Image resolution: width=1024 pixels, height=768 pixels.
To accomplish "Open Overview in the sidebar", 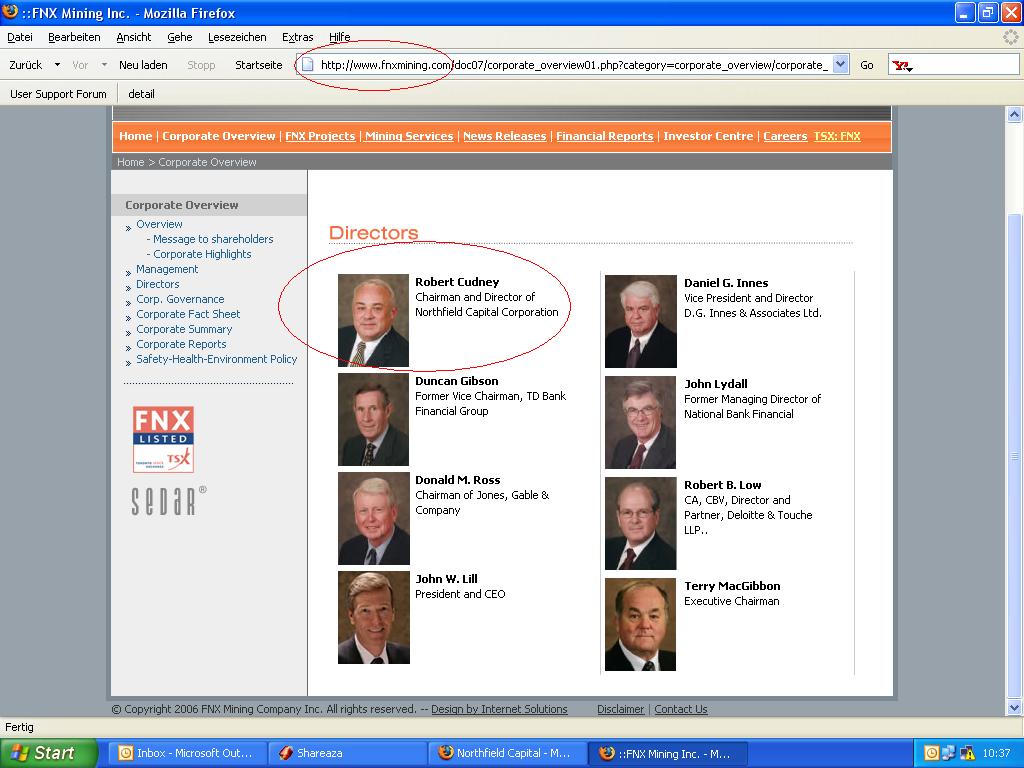I will pos(159,224).
